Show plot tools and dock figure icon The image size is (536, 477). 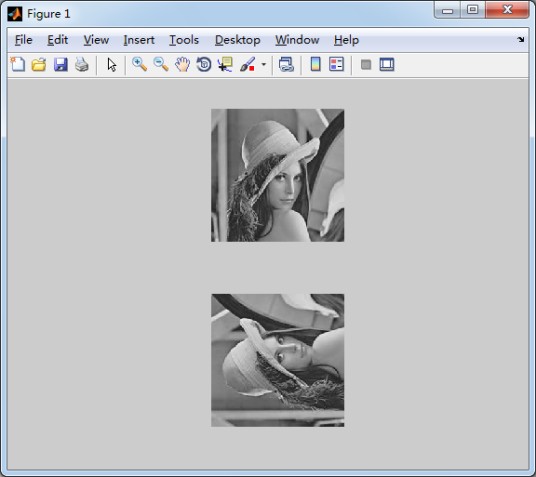(x=387, y=64)
